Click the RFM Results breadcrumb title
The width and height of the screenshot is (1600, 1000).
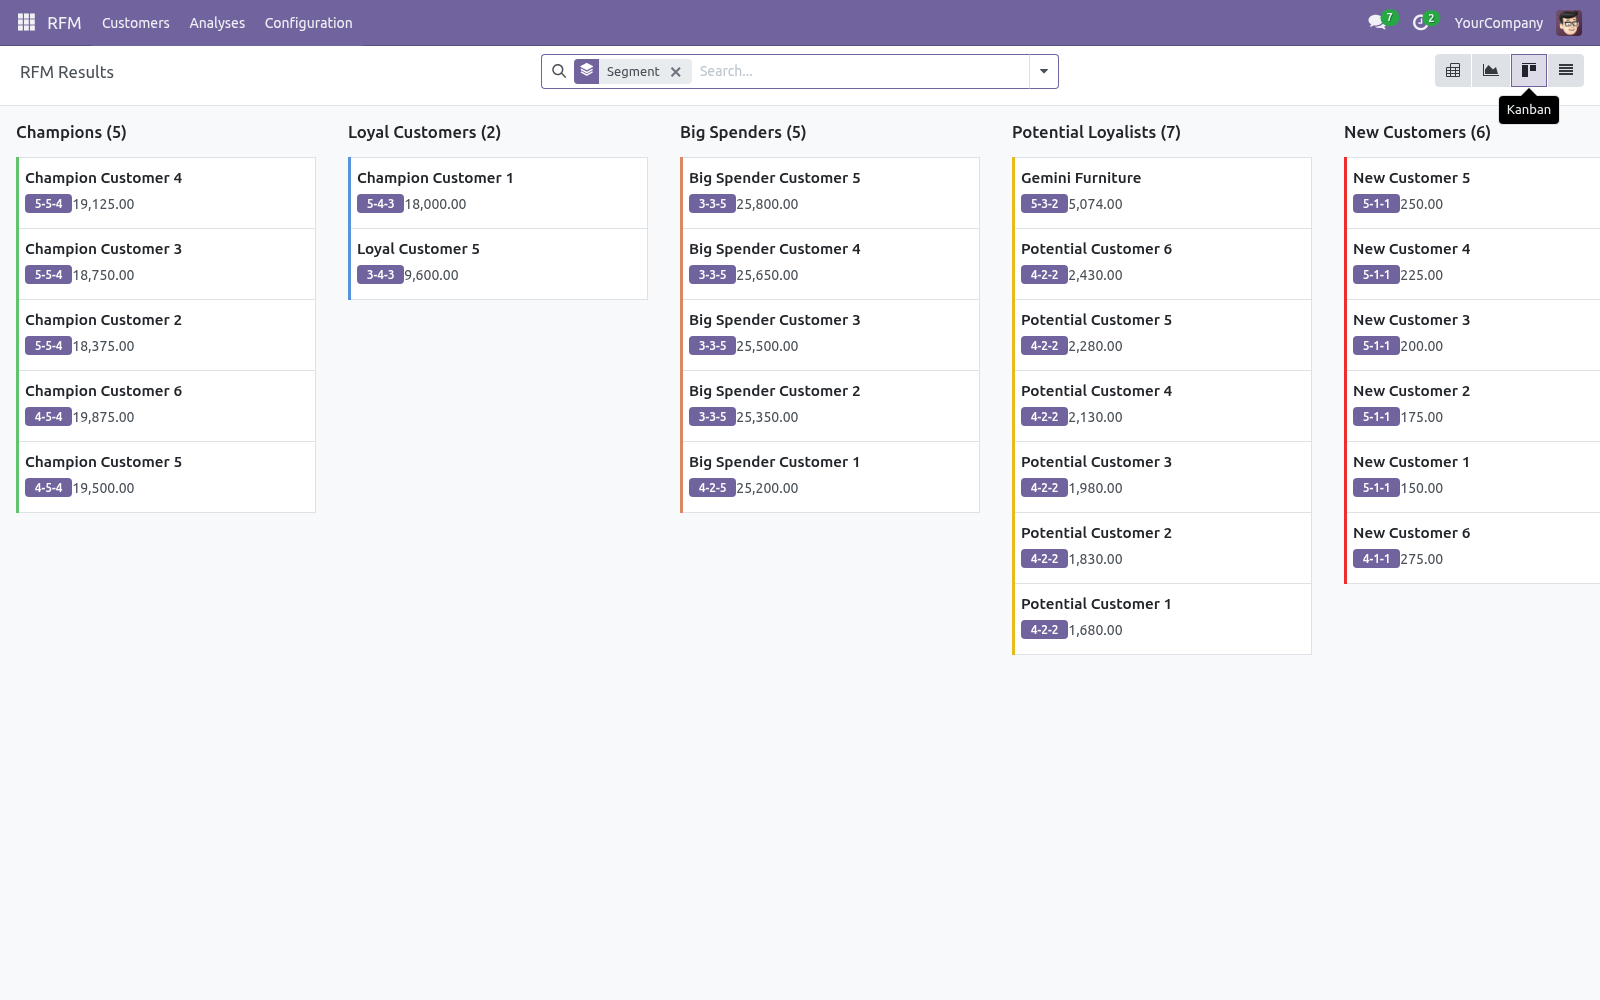click(x=67, y=72)
